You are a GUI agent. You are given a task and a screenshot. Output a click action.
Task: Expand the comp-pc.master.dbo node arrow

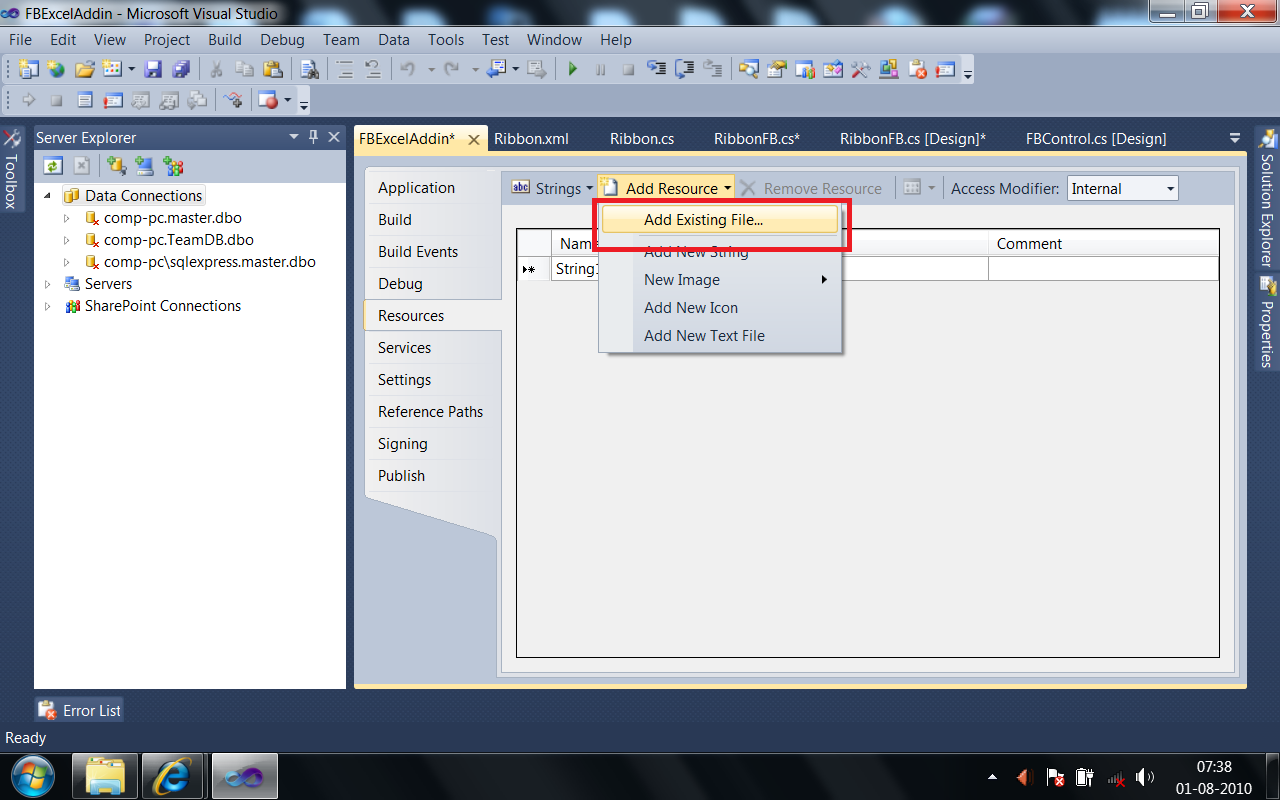[67, 218]
